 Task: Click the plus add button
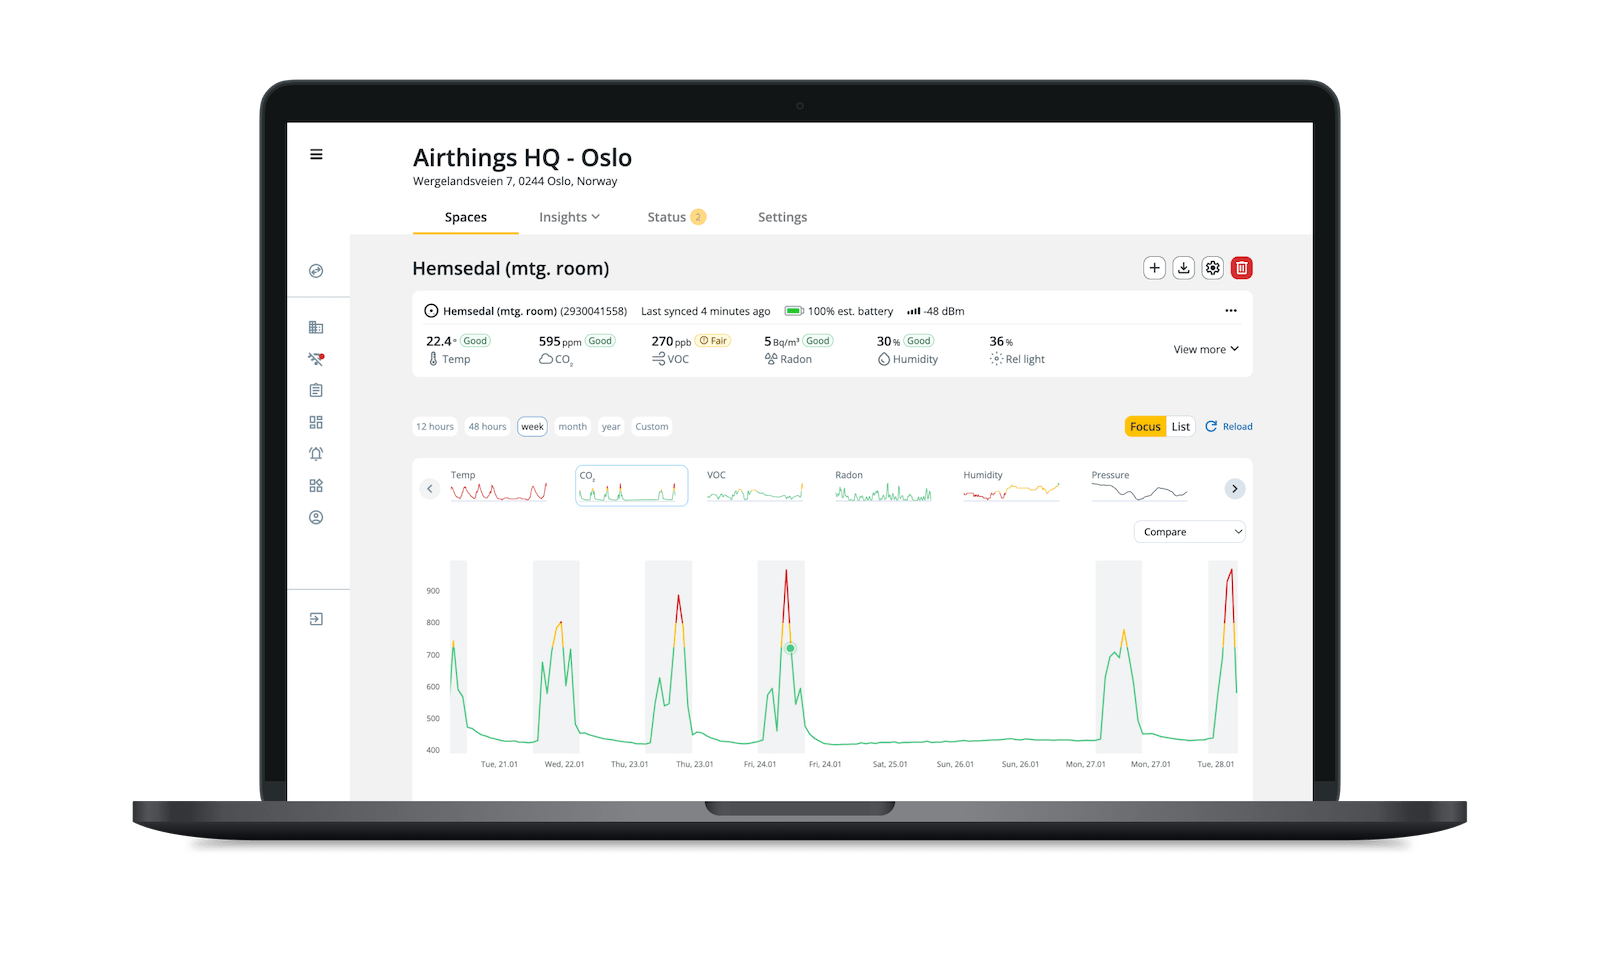point(1154,268)
